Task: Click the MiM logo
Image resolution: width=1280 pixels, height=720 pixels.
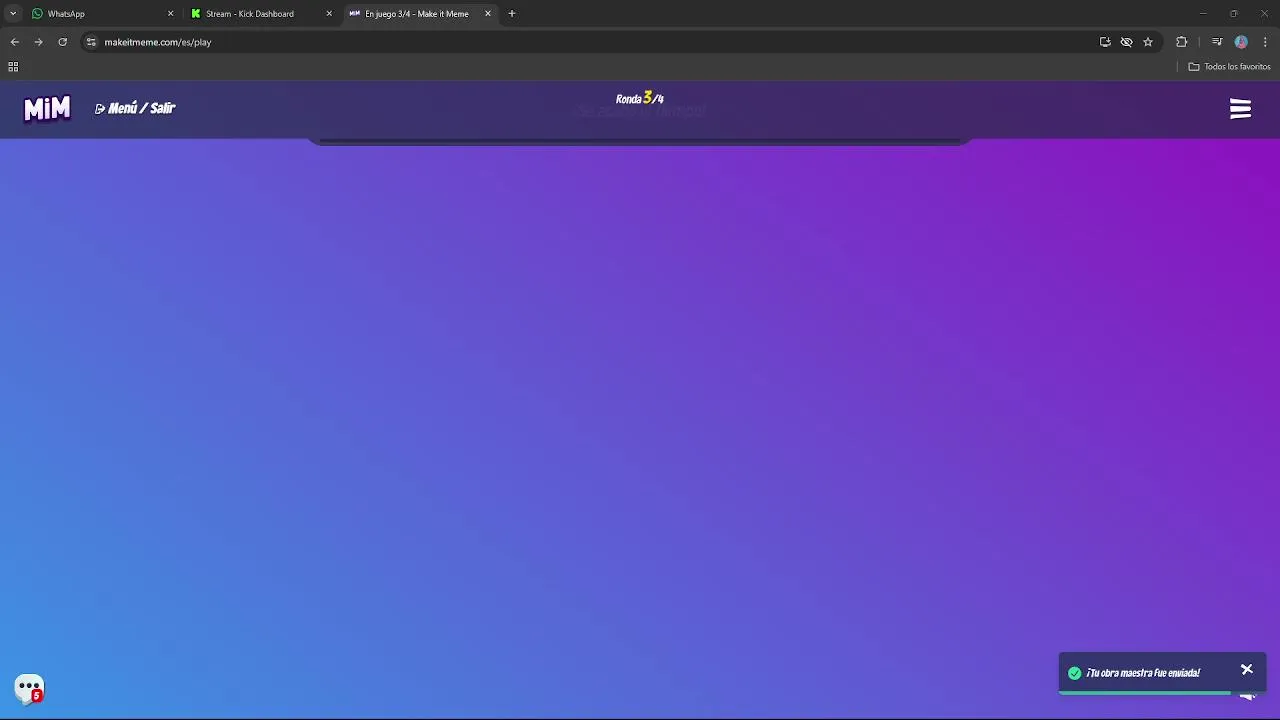Action: [47, 108]
